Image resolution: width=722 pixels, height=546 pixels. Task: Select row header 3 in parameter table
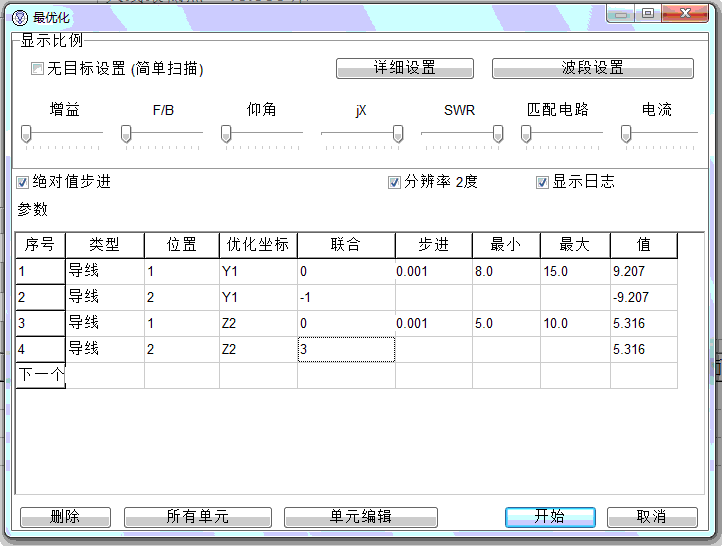(41, 323)
